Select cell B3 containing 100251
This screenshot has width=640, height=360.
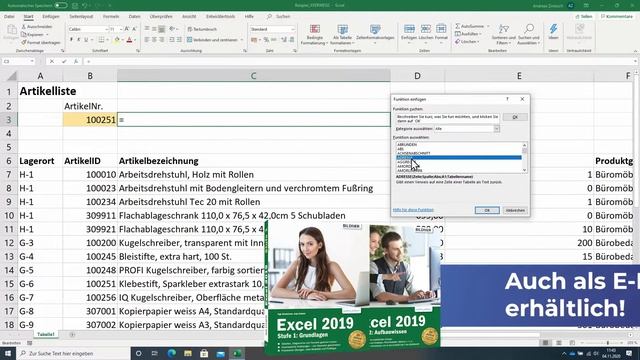point(90,120)
